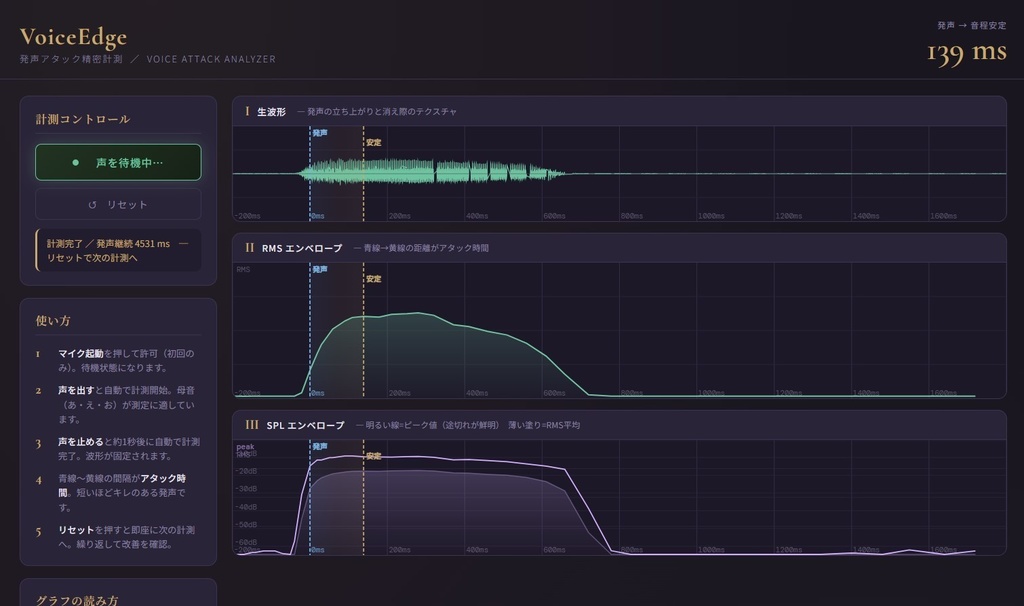The width and height of the screenshot is (1024, 606).
Task: Click how-to step 5 リセット instruction
Action: point(118,537)
